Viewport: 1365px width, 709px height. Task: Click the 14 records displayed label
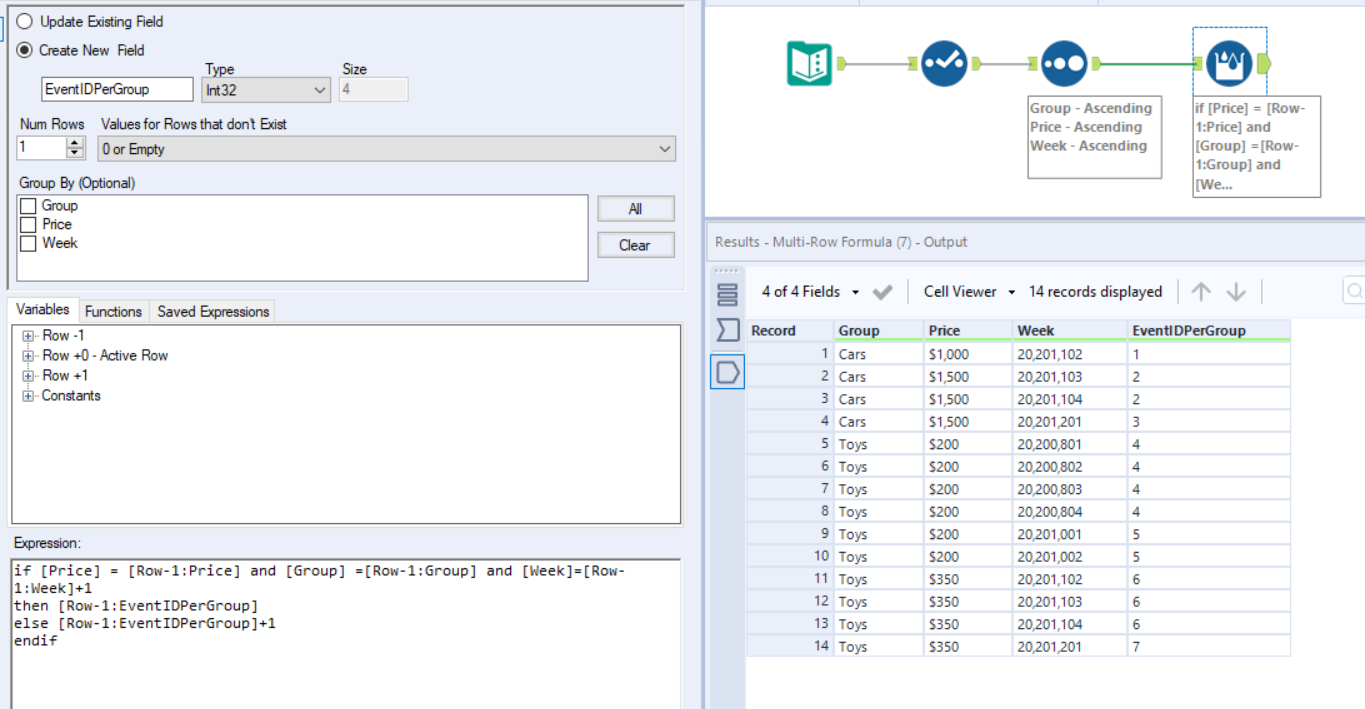1095,292
